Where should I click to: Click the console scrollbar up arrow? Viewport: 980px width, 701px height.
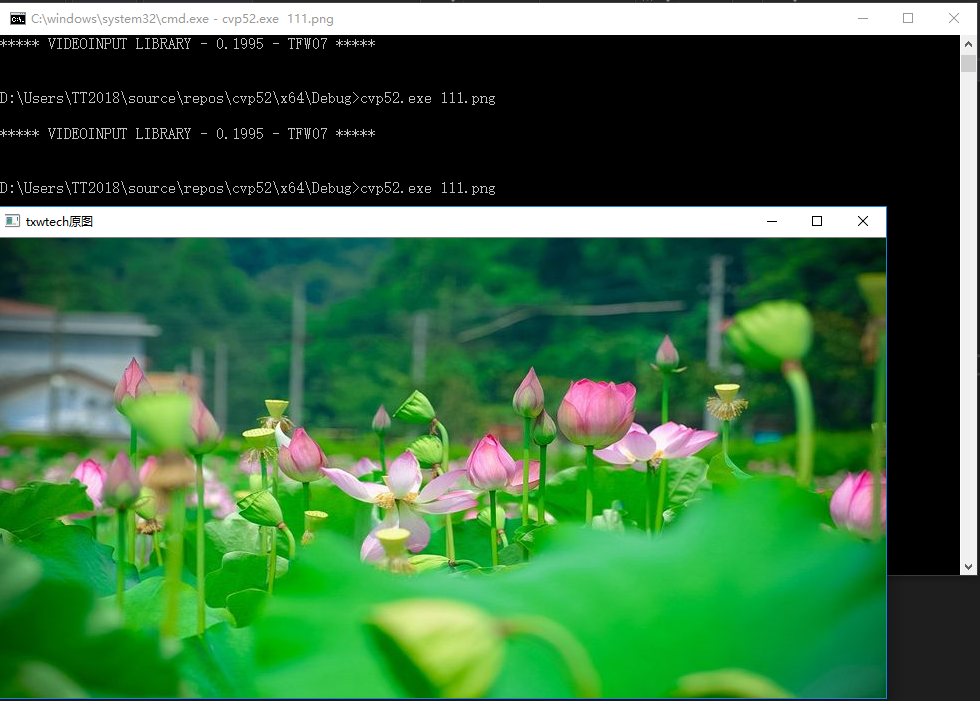coord(968,44)
